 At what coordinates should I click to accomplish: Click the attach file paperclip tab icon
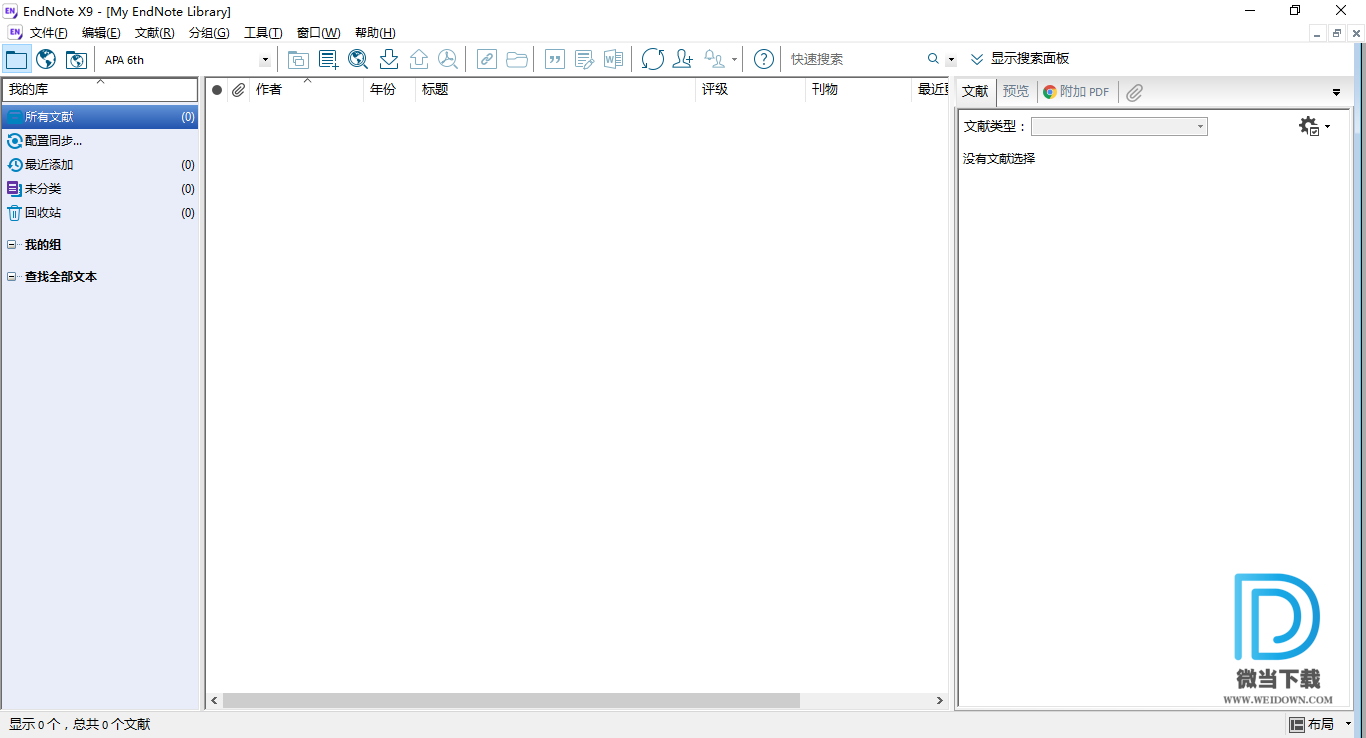click(x=1133, y=92)
